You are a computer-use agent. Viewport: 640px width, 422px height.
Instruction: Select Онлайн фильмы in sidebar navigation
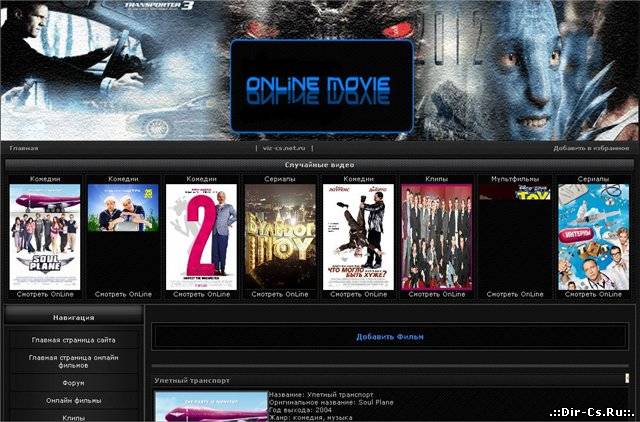(x=72, y=401)
